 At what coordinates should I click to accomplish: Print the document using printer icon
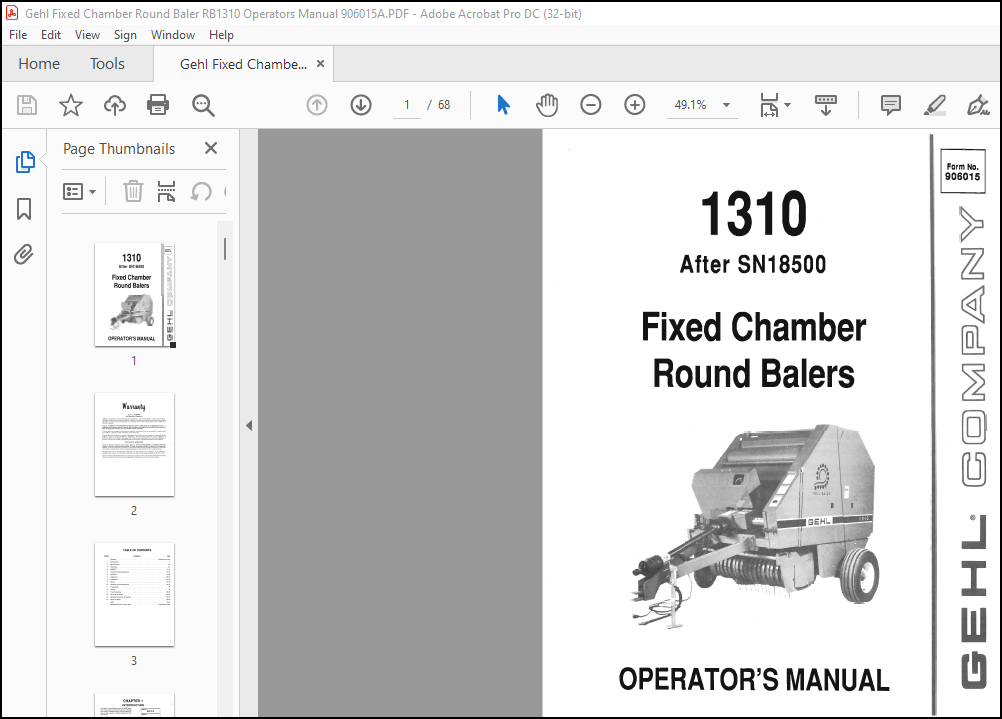(158, 105)
